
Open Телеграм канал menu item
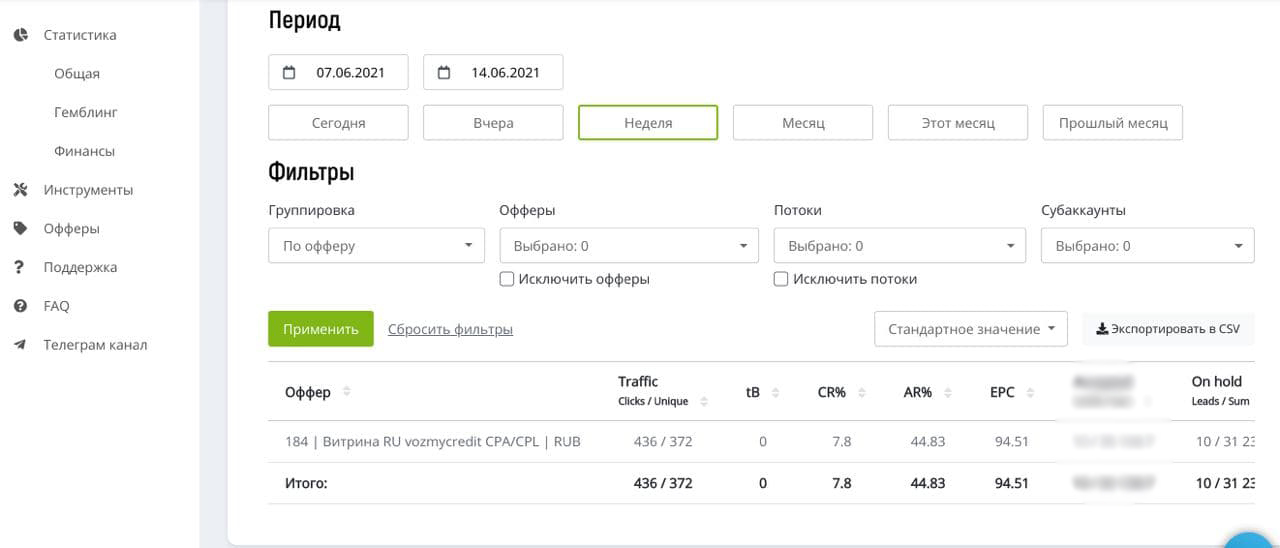tap(95, 345)
